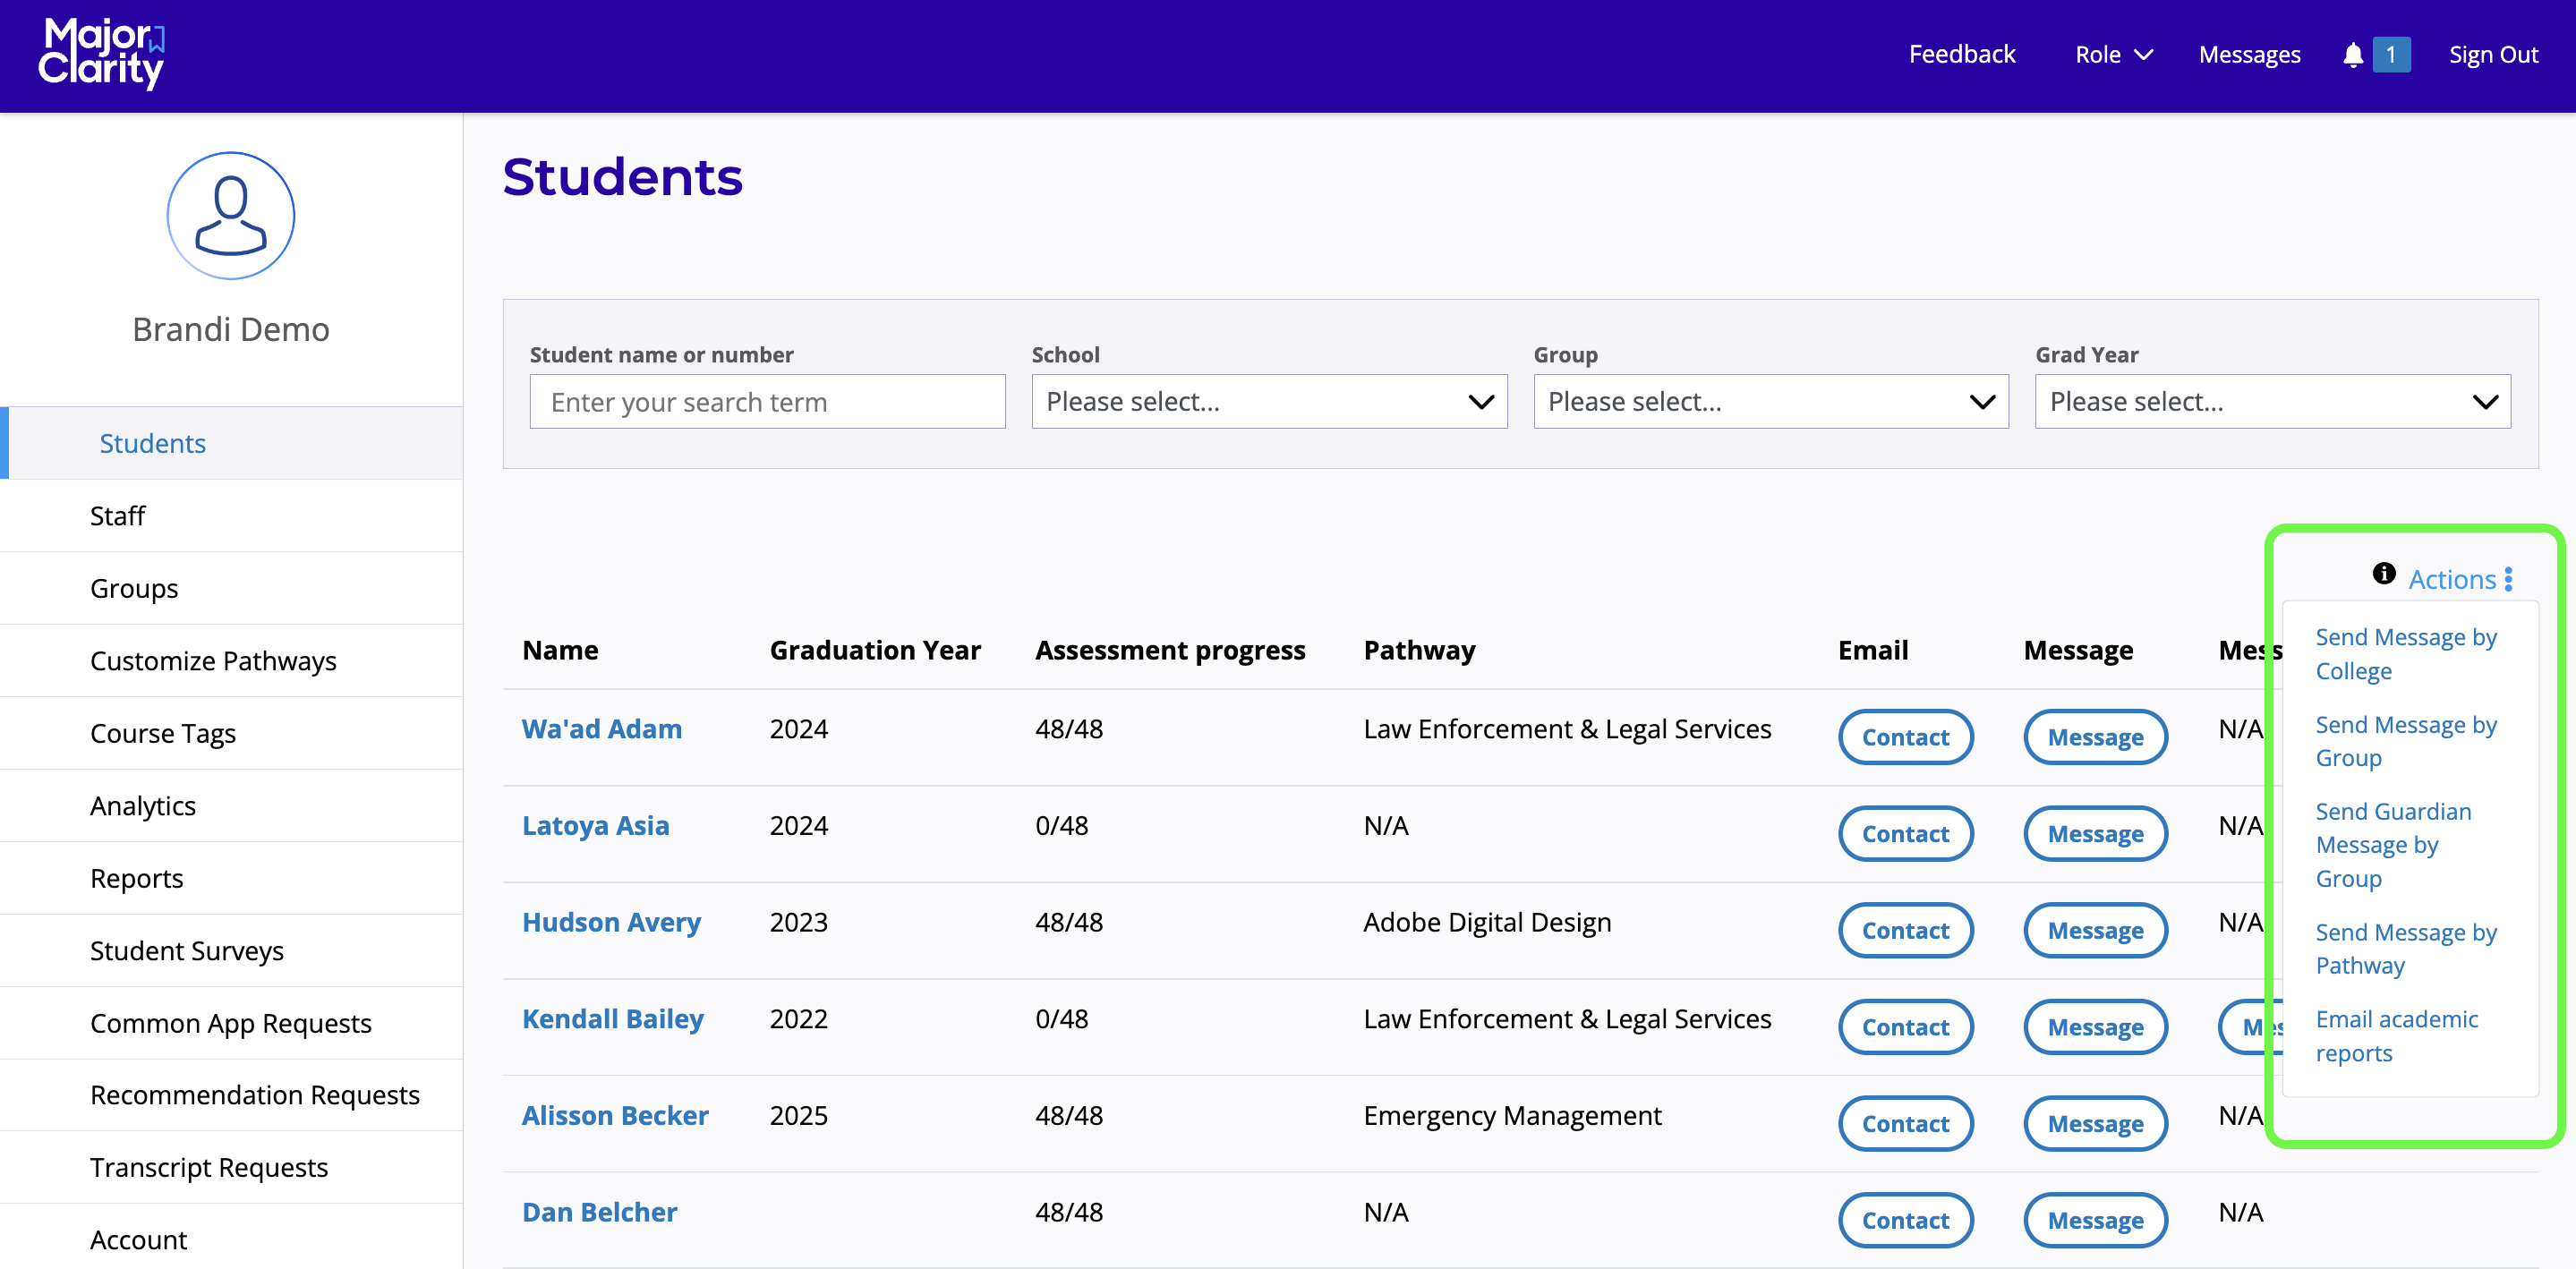Select Email academic reports option

tap(2396, 1035)
